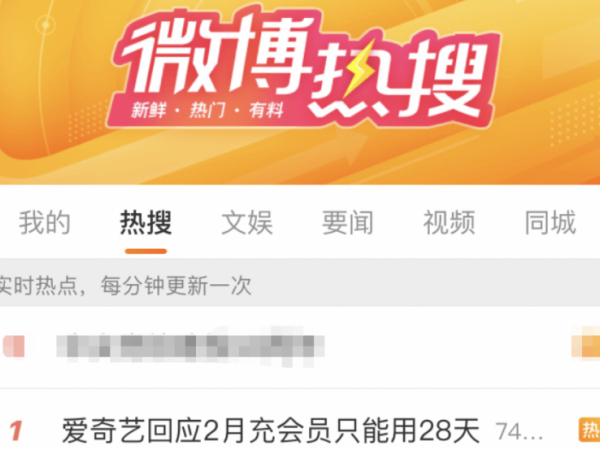The width and height of the screenshot is (600, 450).
Task: Click the 实时热点,每分钟更新一次 notice bar
Action: [x=300, y=285]
